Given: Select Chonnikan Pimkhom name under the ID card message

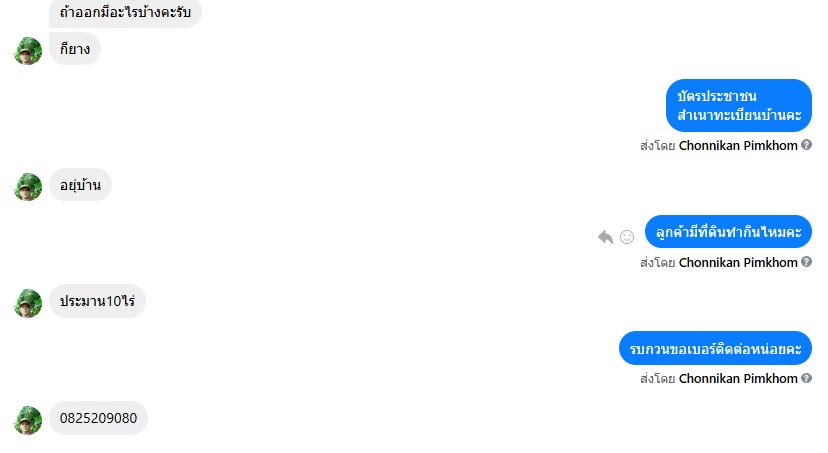Looking at the screenshot, I should 738,145.
